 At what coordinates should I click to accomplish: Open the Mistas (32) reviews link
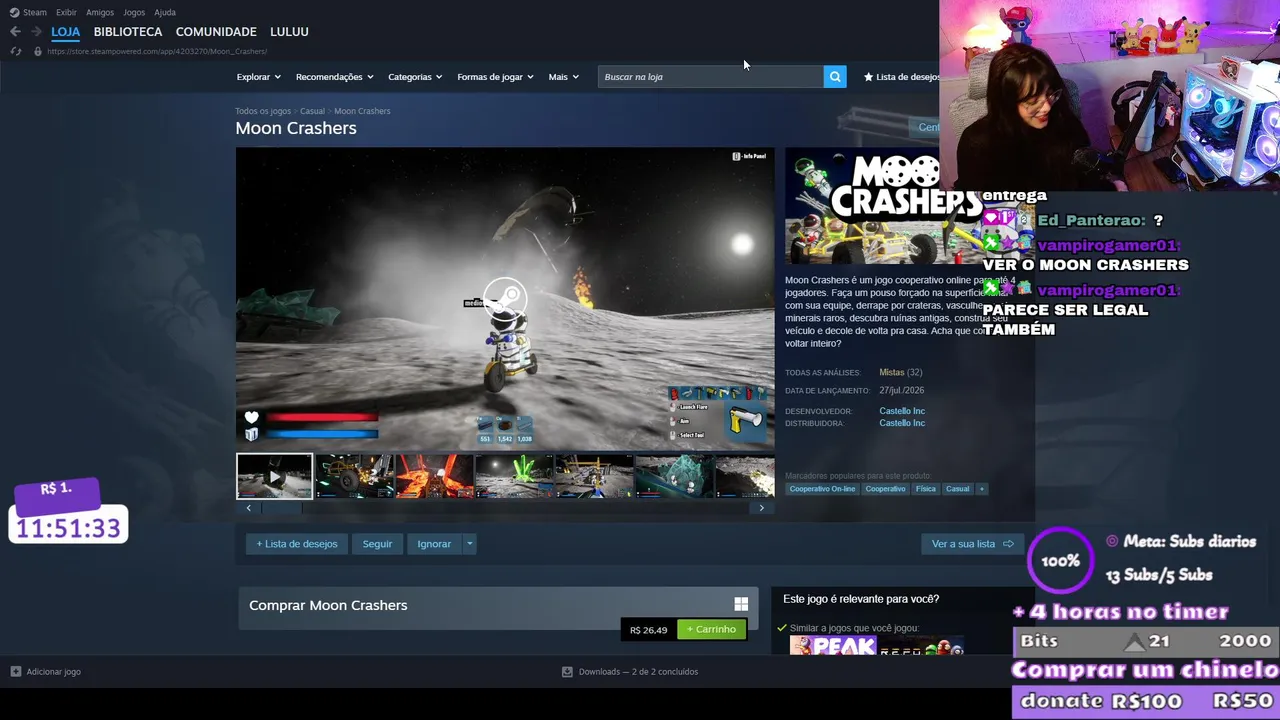[x=900, y=373]
